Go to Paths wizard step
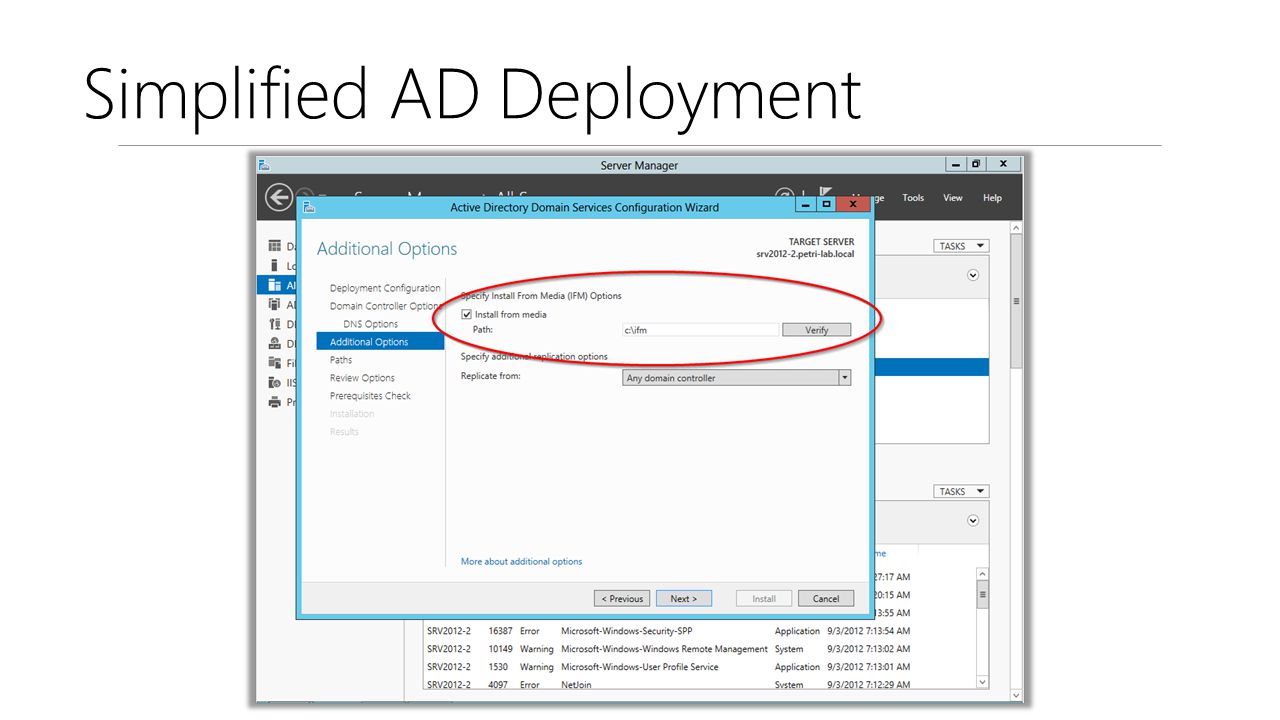Image resolution: width=1280 pixels, height=720 pixels. coord(341,360)
